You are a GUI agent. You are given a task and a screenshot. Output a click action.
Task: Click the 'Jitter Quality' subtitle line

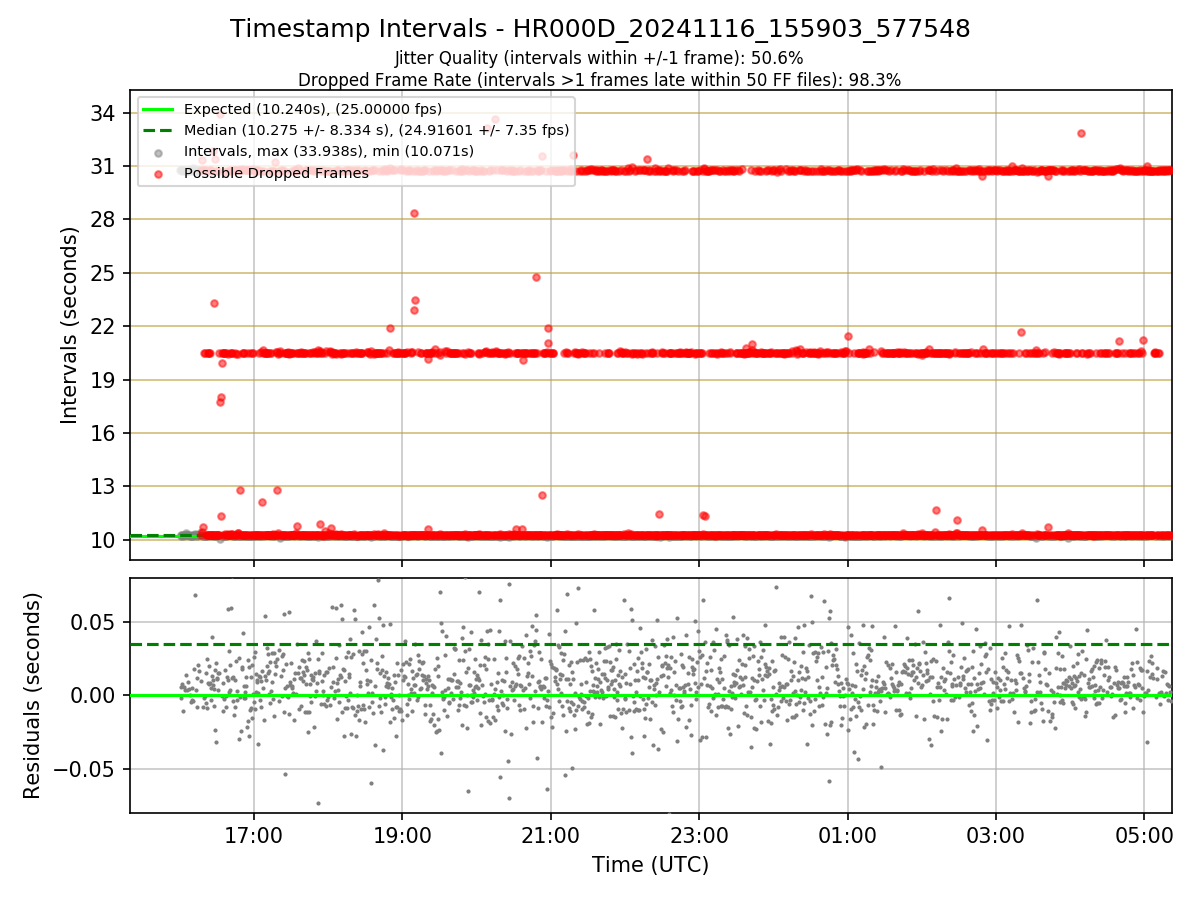pyautogui.click(x=600, y=58)
